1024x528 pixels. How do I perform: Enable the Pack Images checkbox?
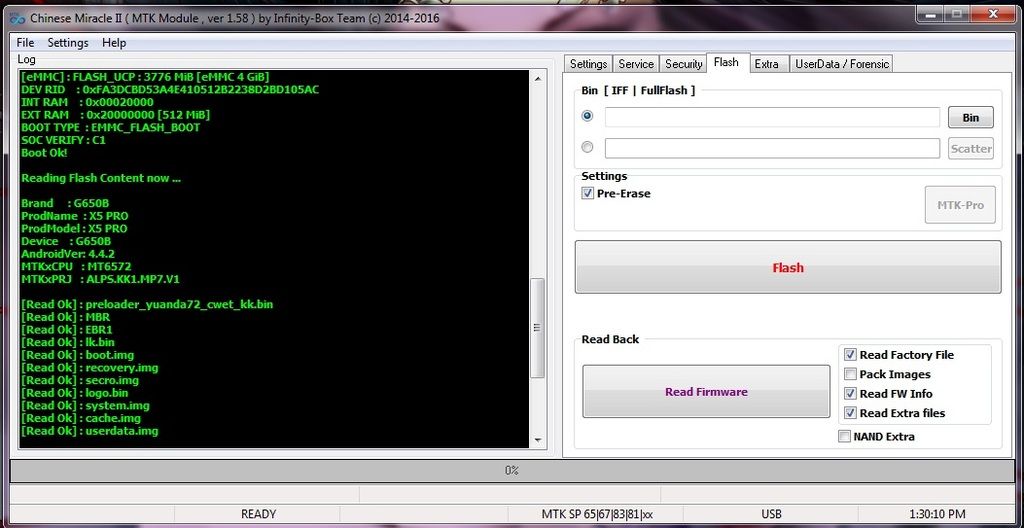(850, 374)
